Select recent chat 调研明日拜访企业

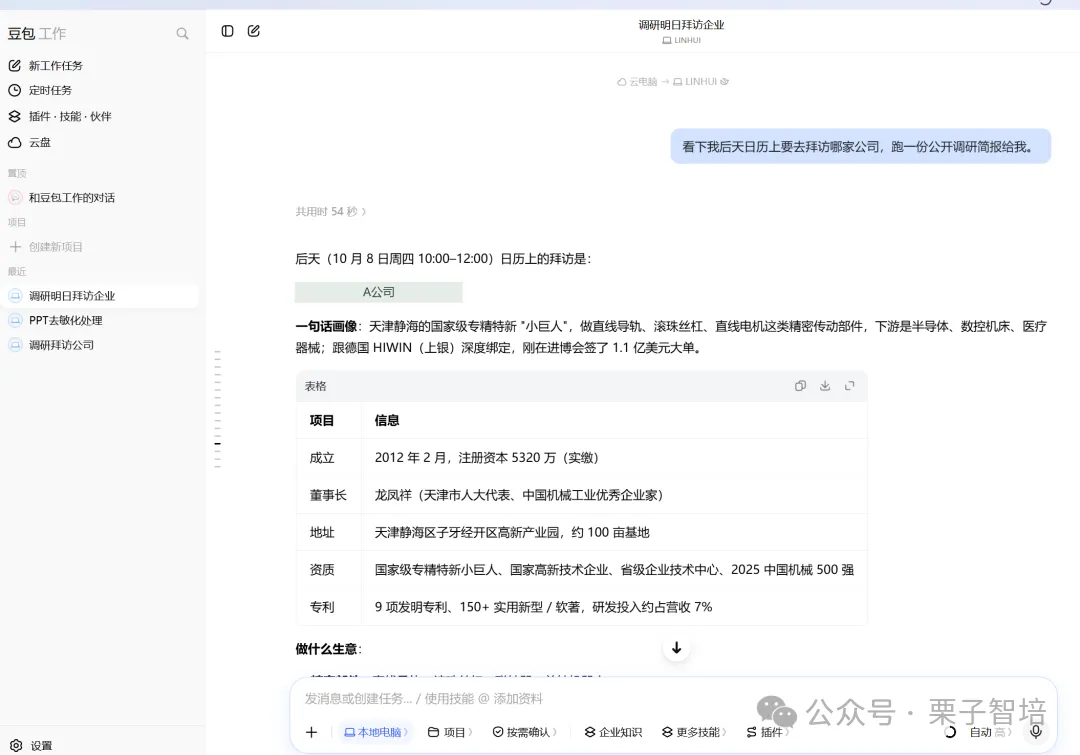point(100,296)
